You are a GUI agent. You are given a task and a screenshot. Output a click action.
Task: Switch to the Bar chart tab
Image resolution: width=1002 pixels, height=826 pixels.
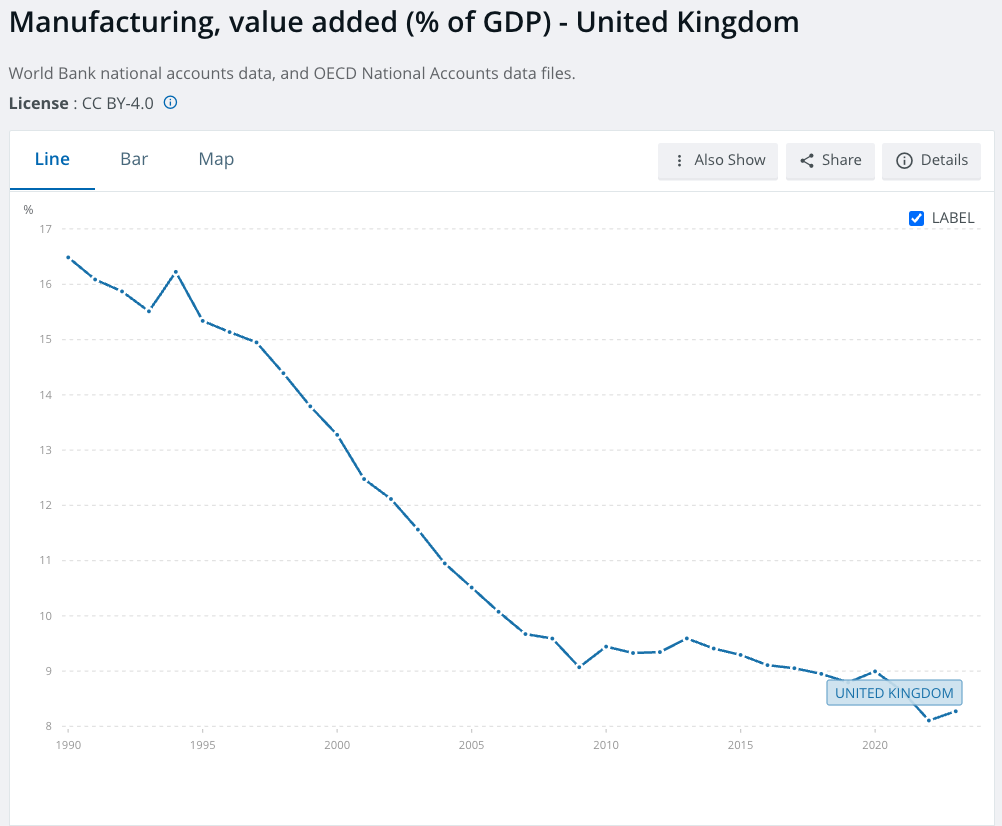tap(134, 159)
